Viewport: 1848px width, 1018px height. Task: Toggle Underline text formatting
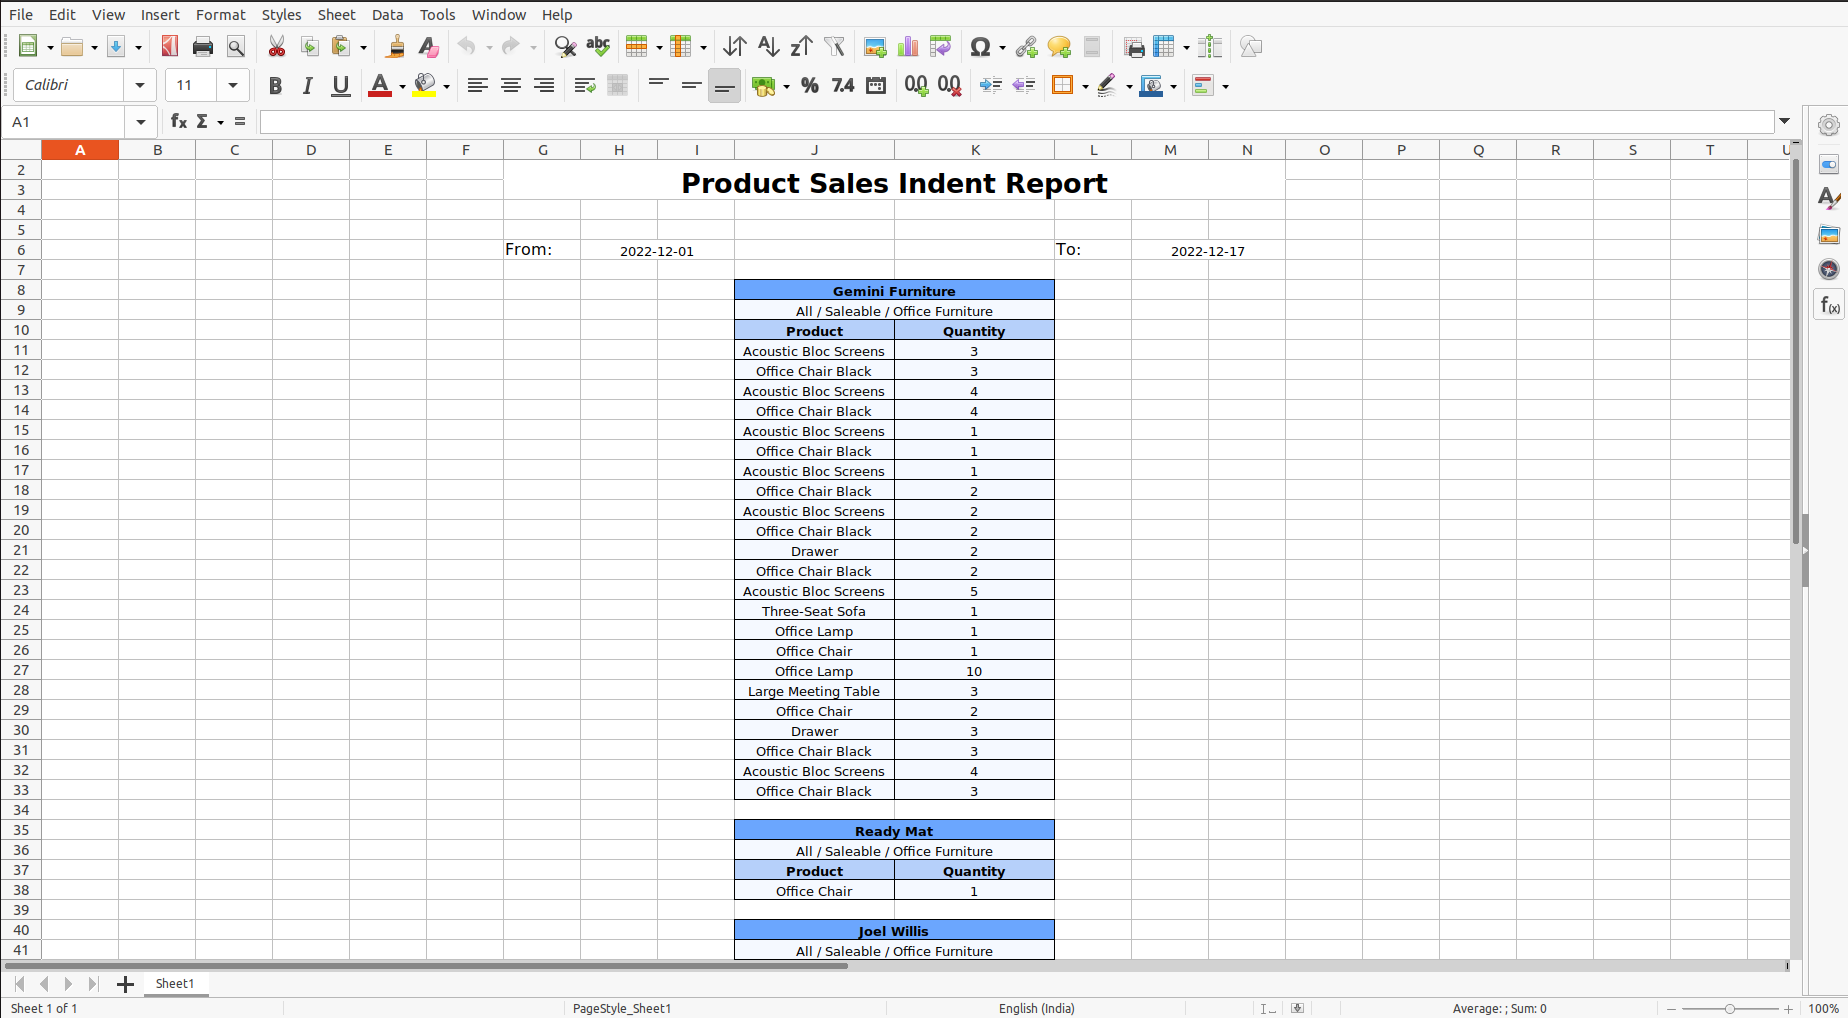[x=341, y=86]
